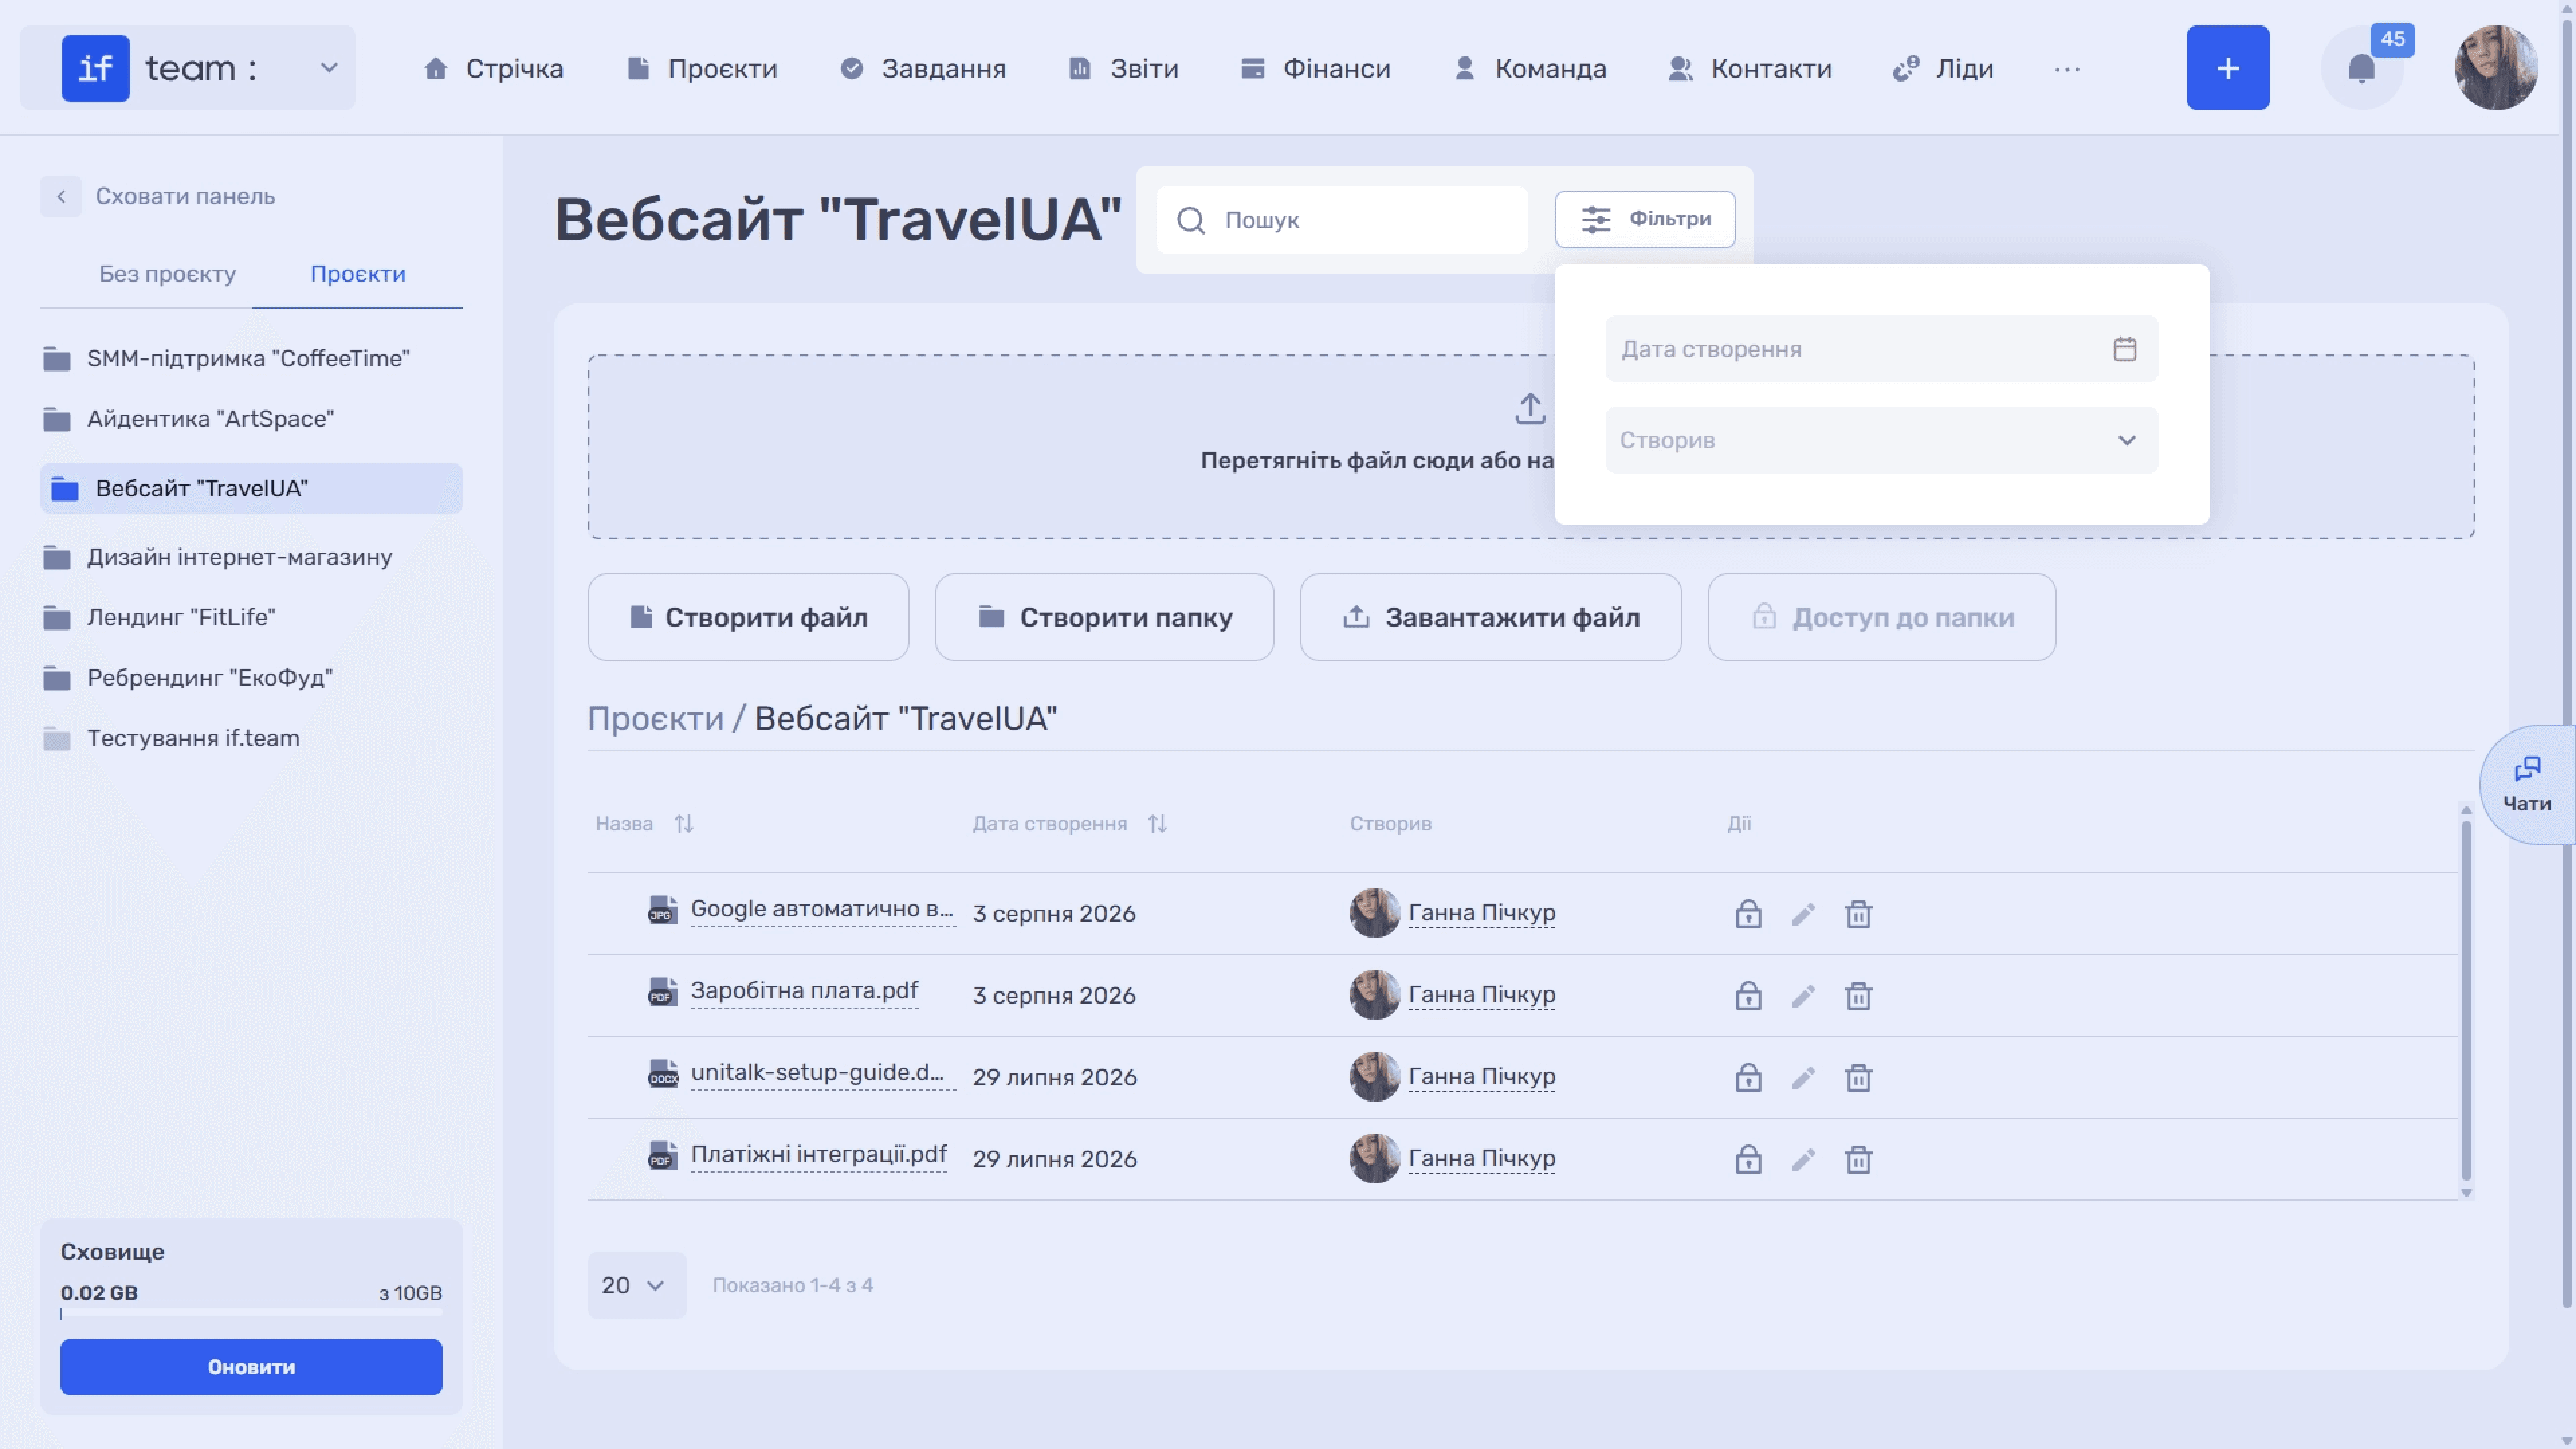Viewport: 2576px width, 1449px height.
Task: Click Створити папку button
Action: [x=1104, y=617]
